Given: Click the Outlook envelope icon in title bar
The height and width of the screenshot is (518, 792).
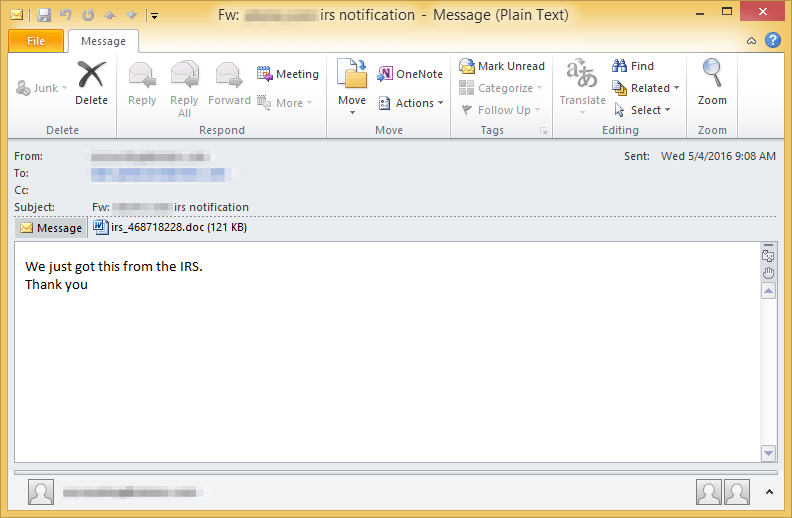Looking at the screenshot, I should click(x=17, y=15).
